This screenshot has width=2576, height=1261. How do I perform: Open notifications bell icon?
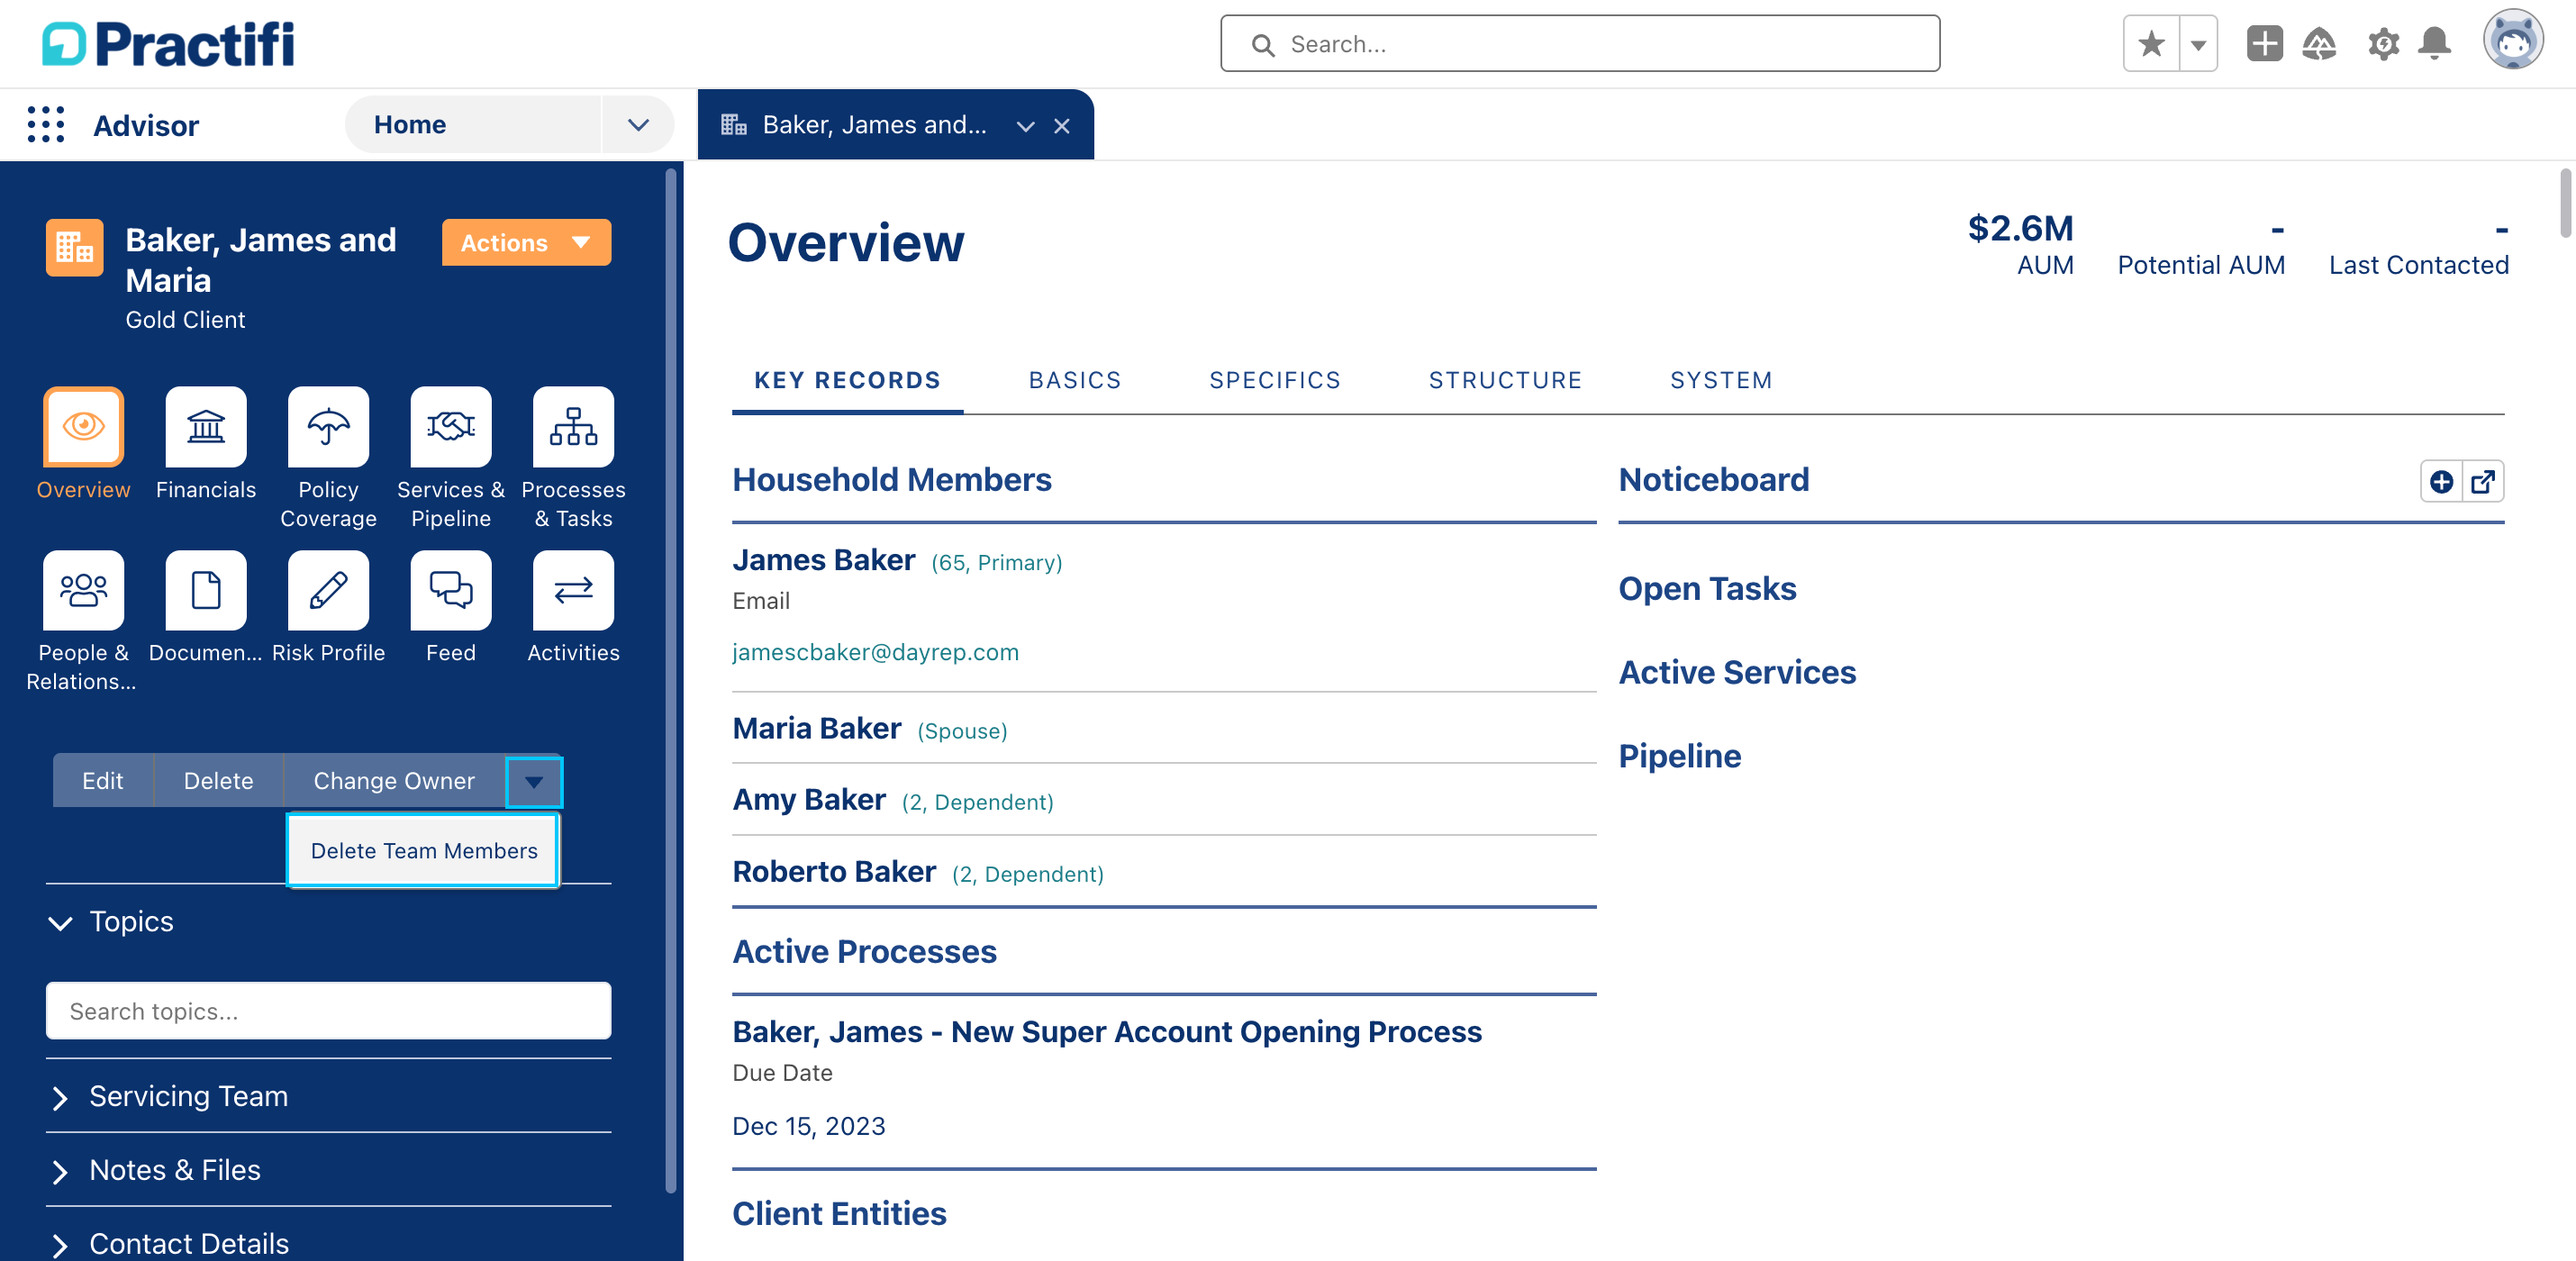[2434, 44]
